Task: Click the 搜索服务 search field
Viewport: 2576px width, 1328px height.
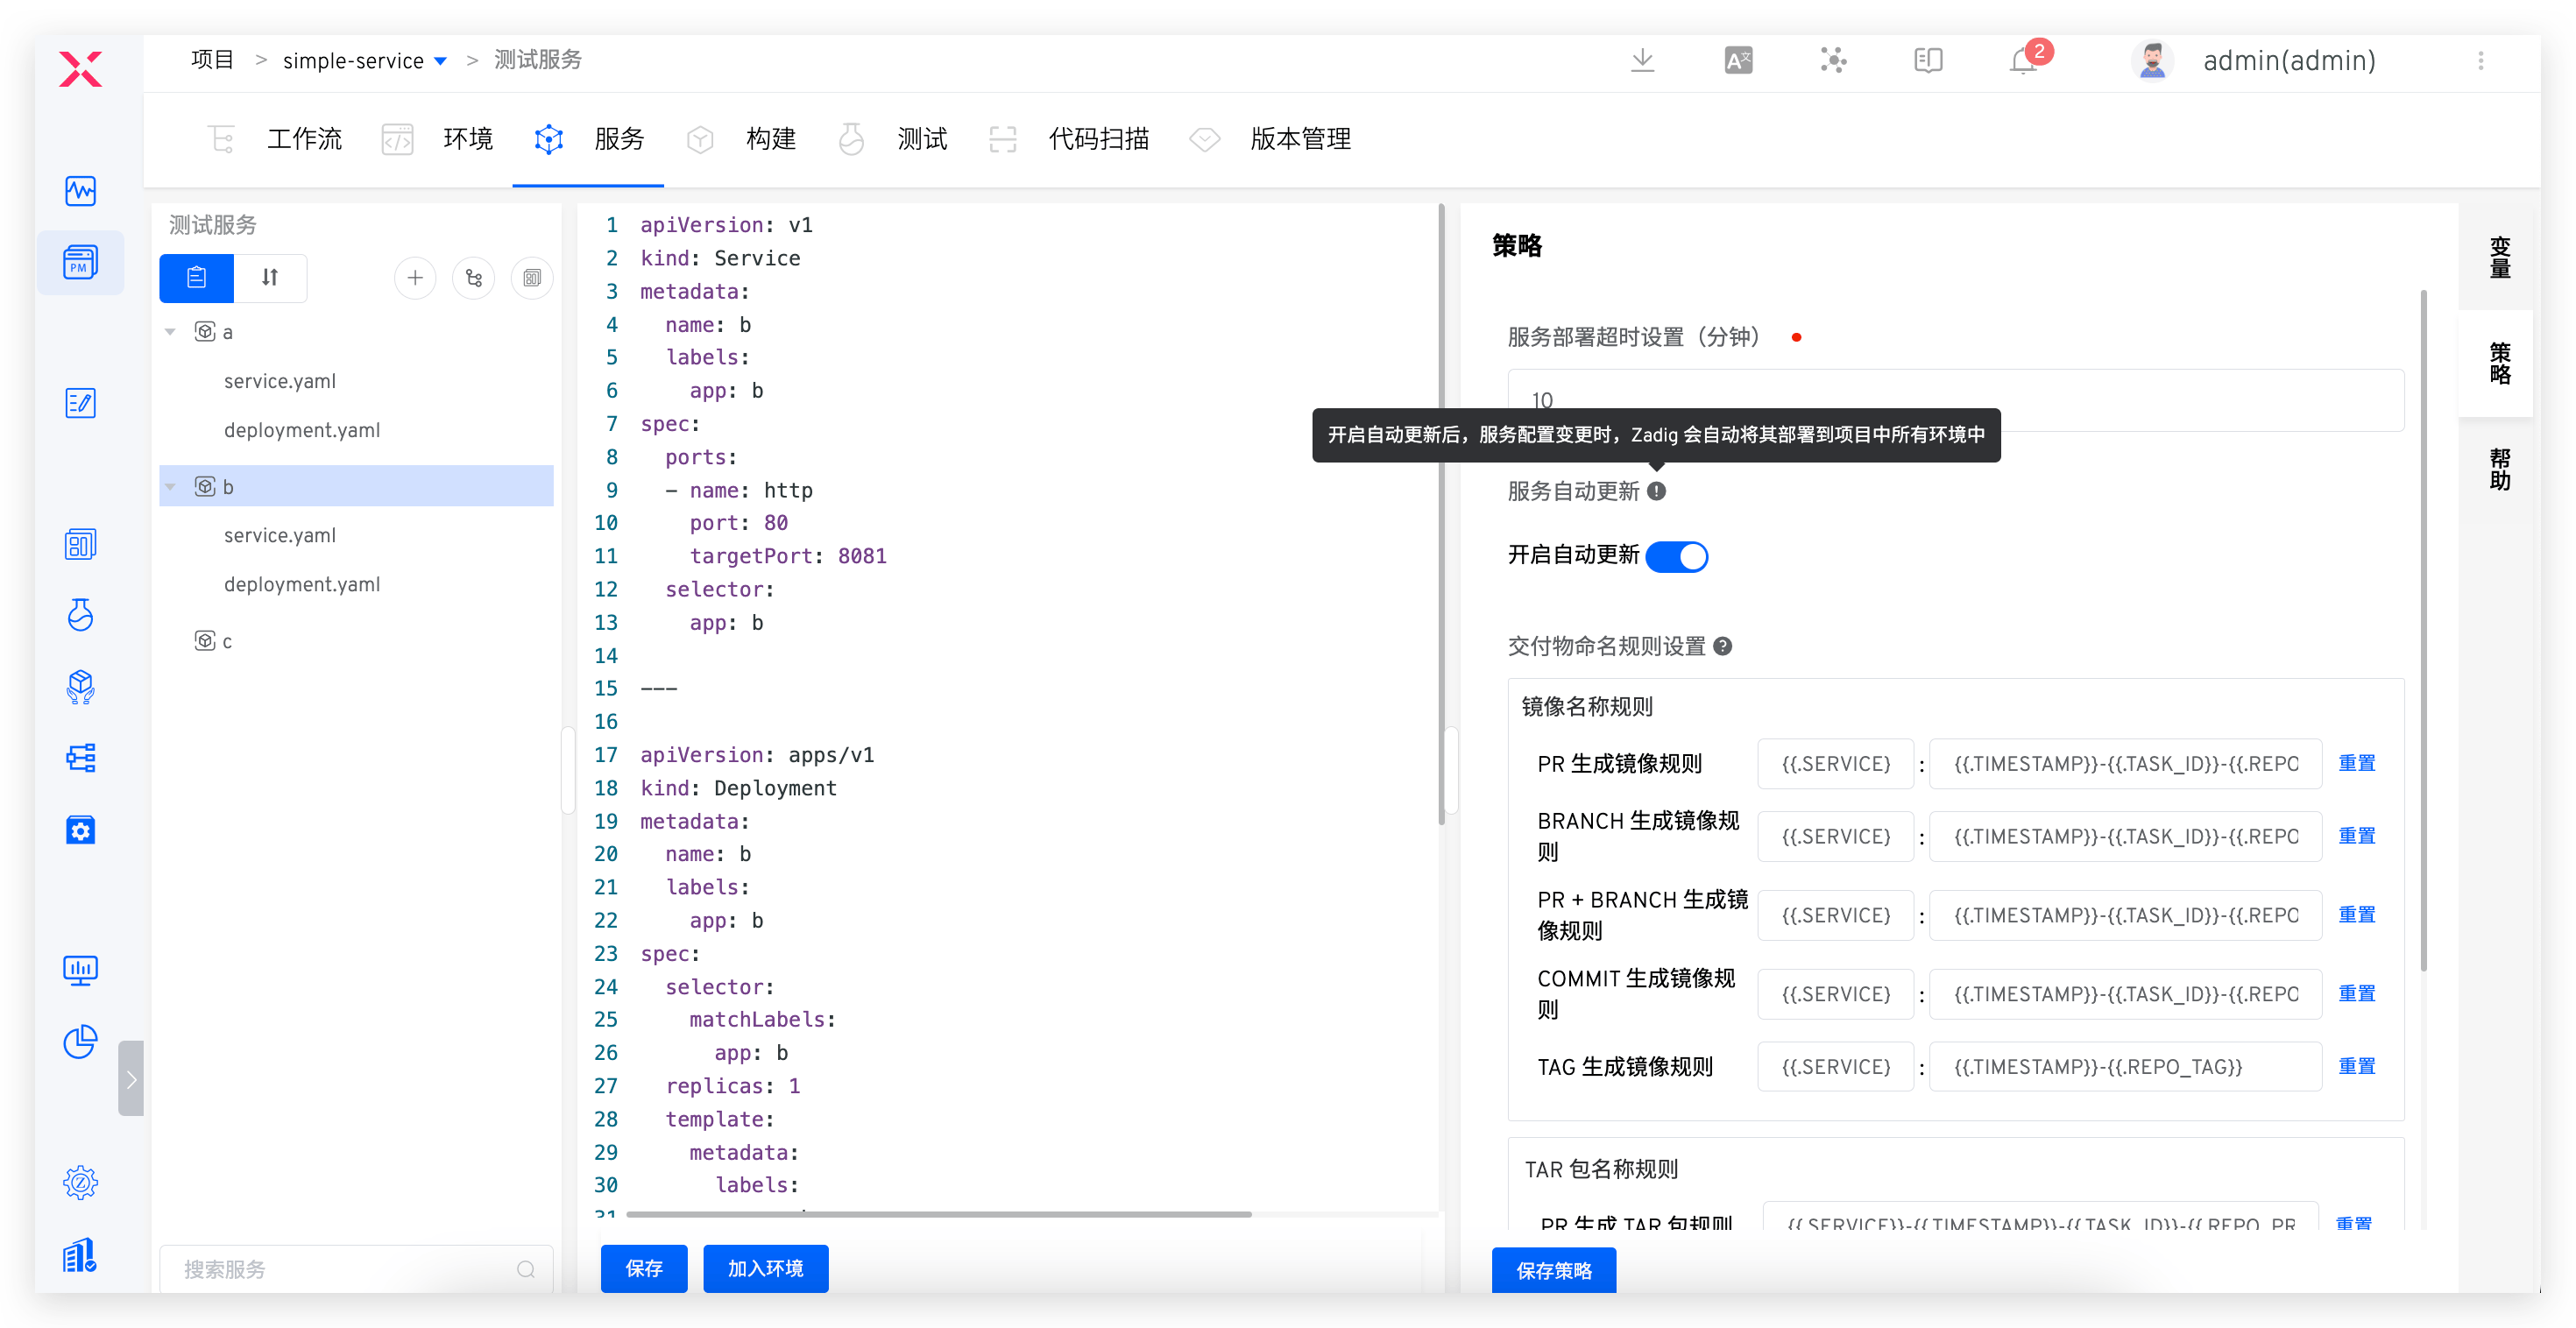Action: 356,1269
